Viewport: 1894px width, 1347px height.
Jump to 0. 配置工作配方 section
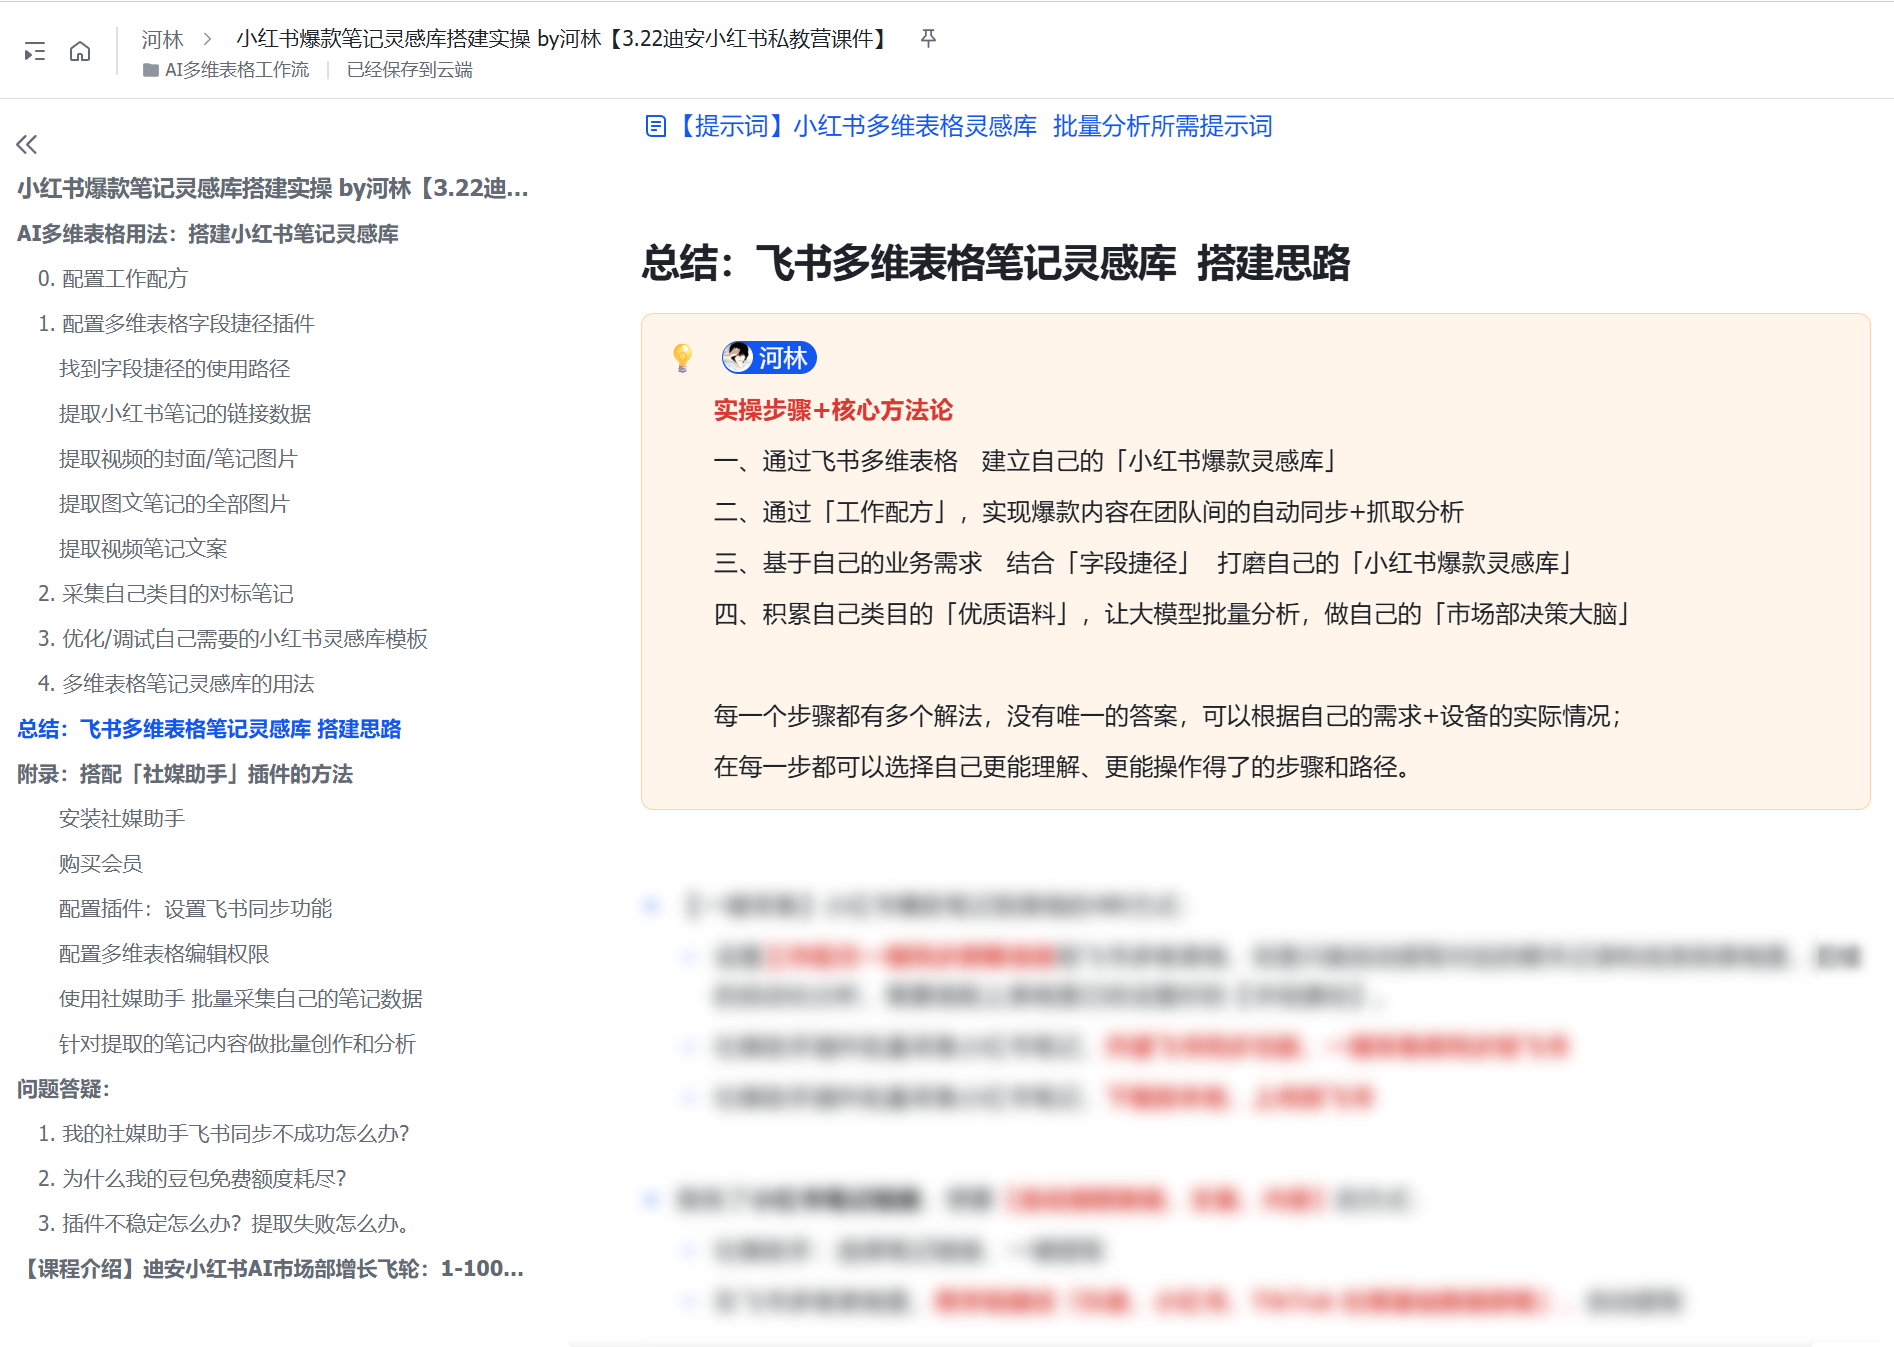[112, 279]
